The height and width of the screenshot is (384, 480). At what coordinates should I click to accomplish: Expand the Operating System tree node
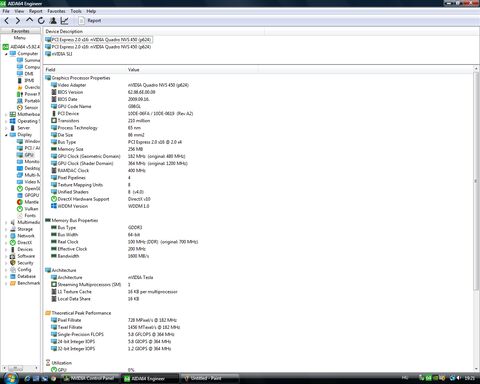pyautogui.click(x=6, y=121)
